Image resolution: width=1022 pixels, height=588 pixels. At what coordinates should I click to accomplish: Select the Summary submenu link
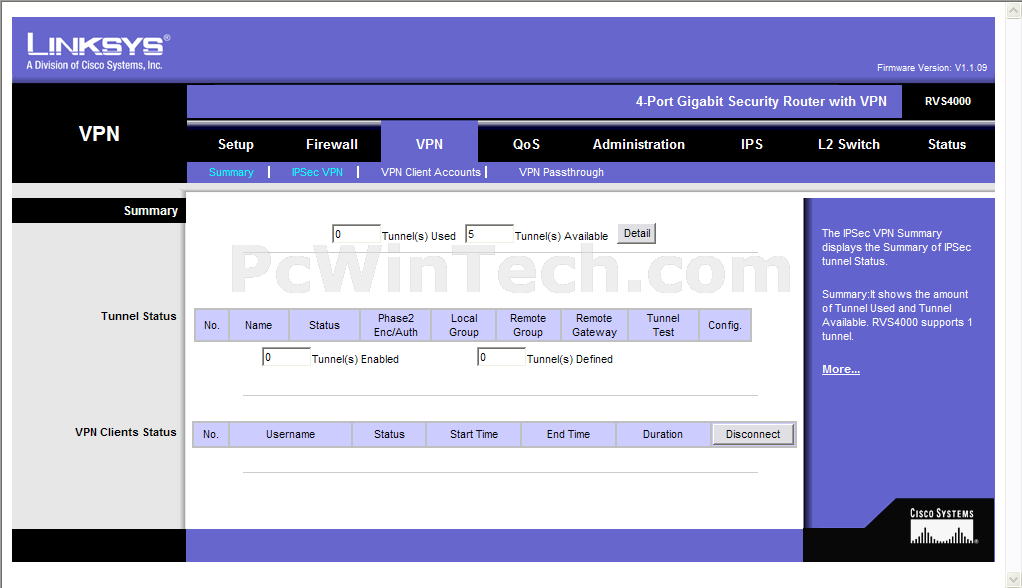pyautogui.click(x=231, y=172)
